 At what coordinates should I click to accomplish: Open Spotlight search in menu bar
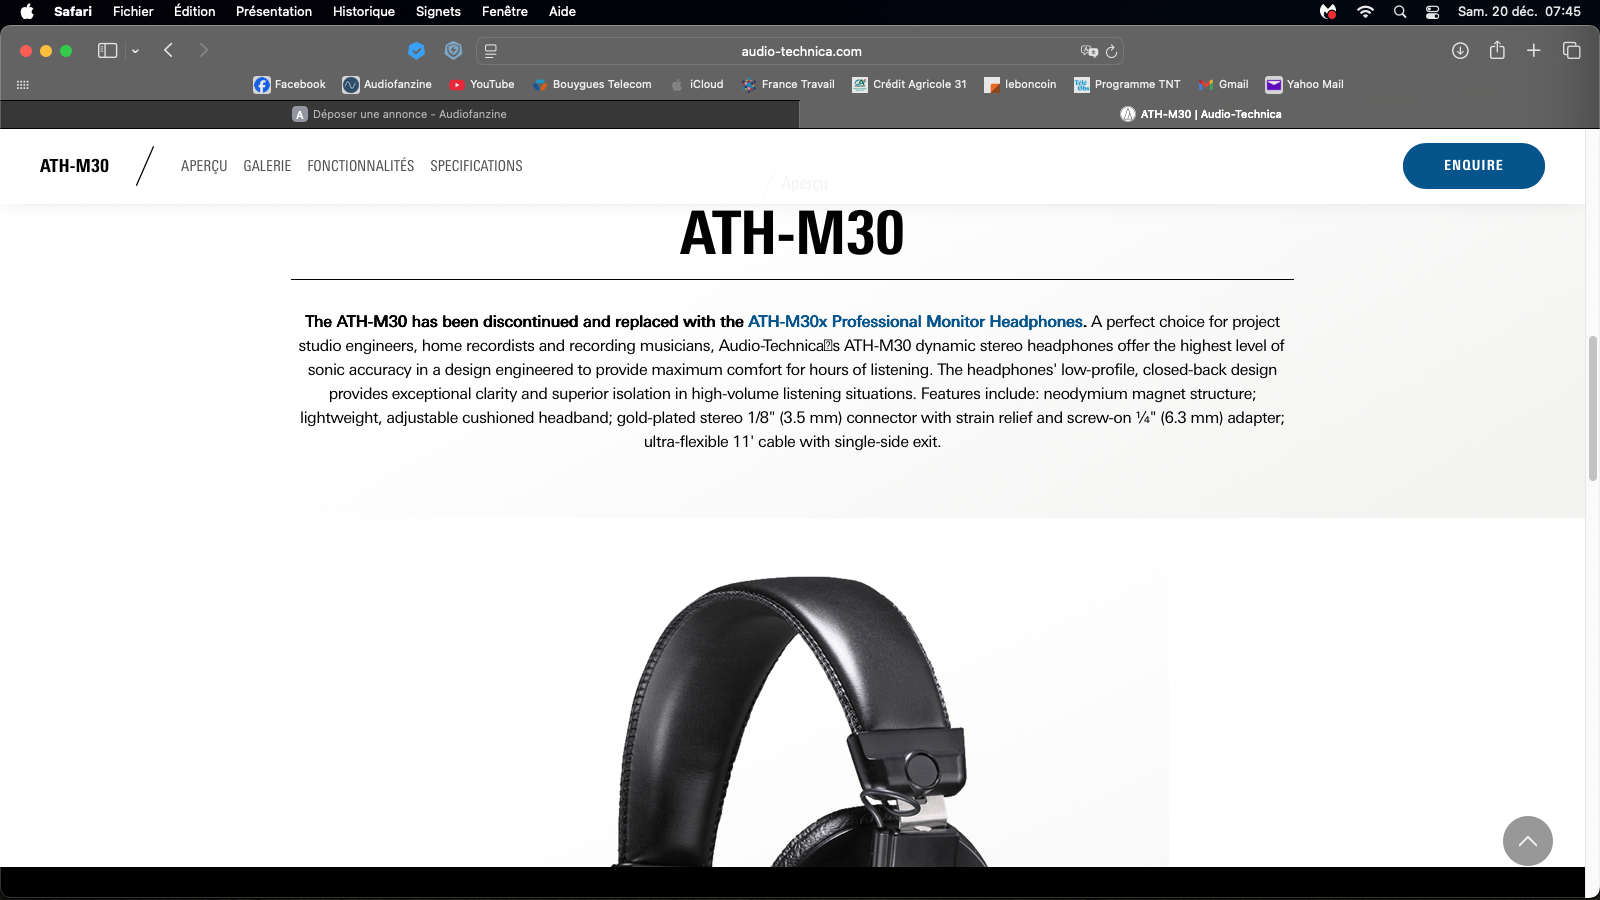tap(1400, 12)
